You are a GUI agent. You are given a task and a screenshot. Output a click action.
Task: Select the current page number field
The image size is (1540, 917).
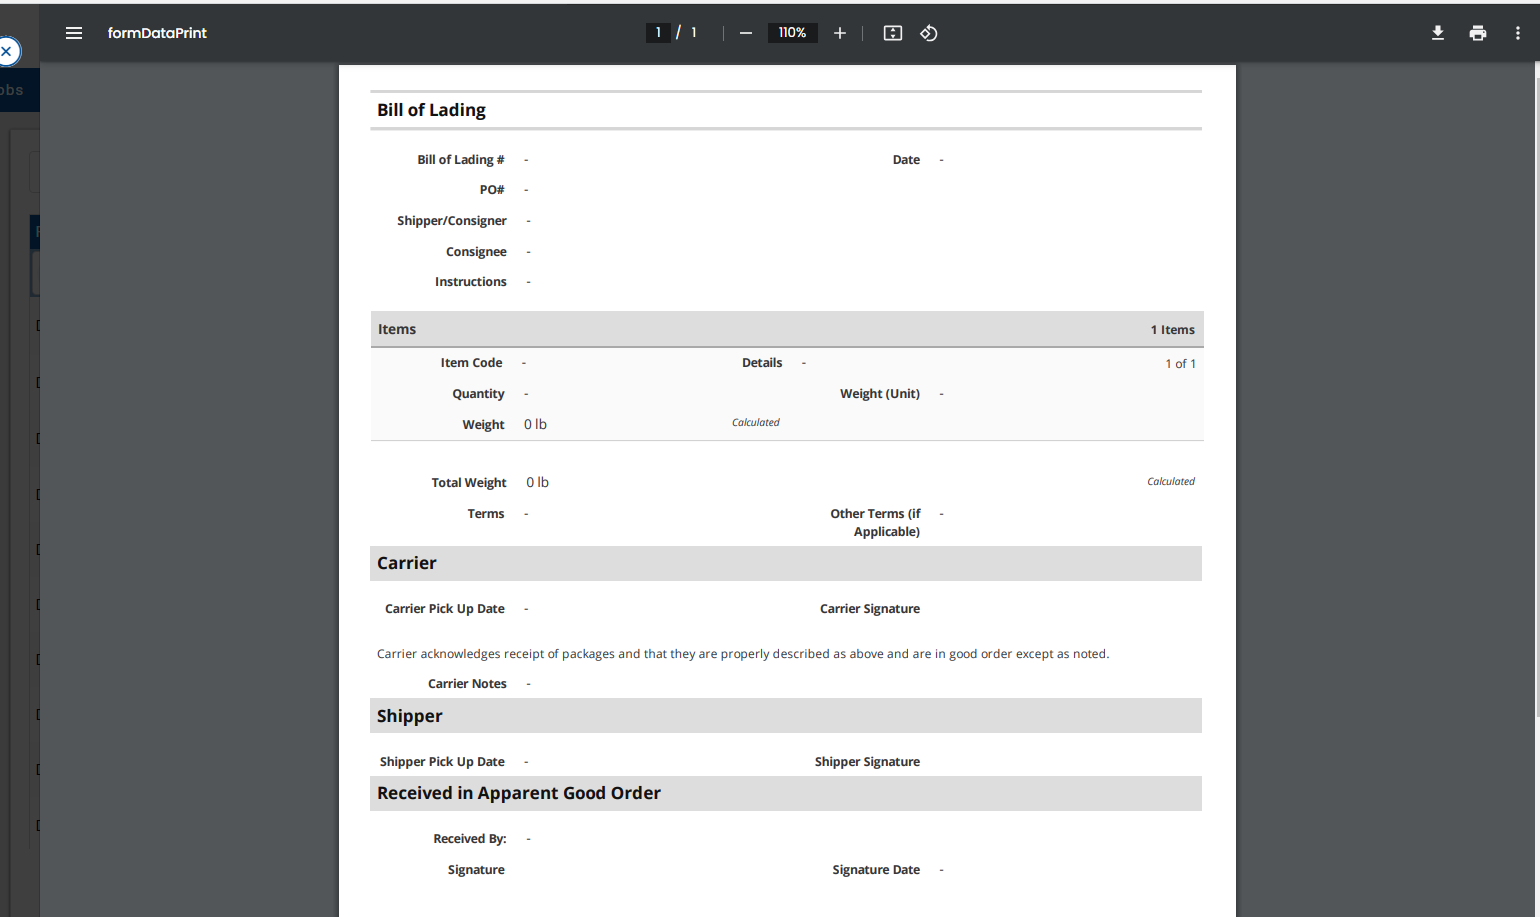658,33
